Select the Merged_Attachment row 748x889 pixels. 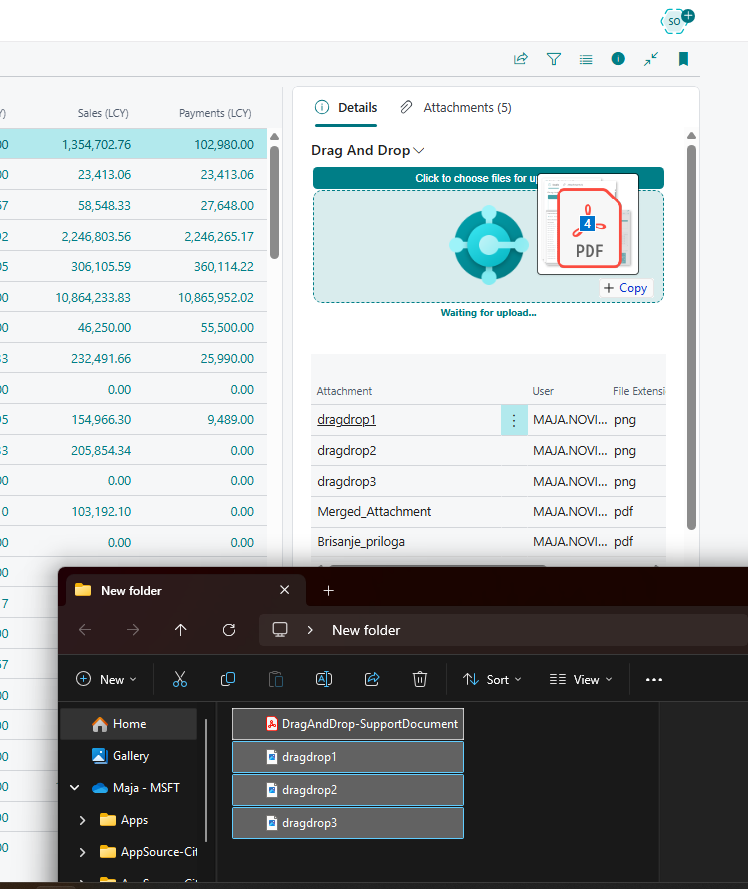(488, 511)
